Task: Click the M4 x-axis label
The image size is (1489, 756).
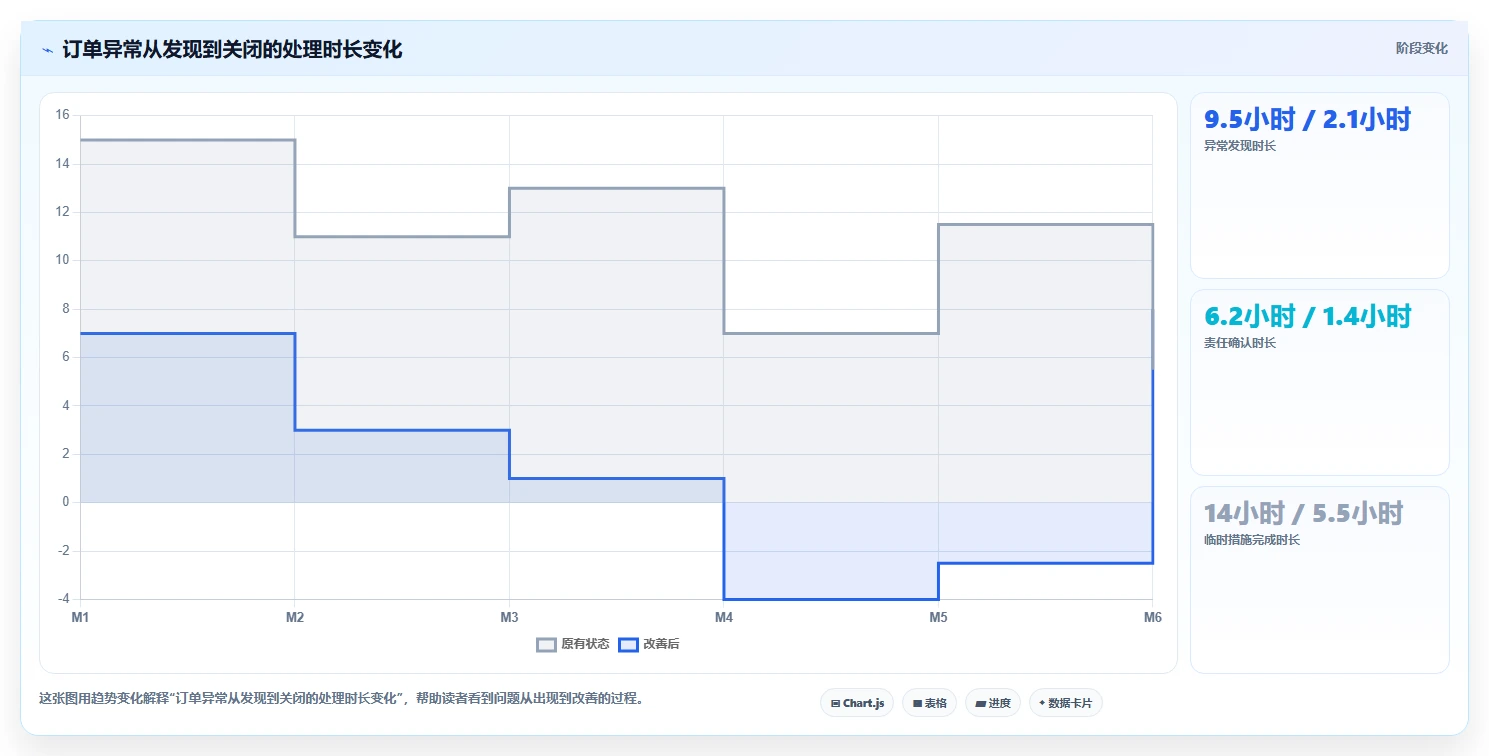Action: coord(724,618)
